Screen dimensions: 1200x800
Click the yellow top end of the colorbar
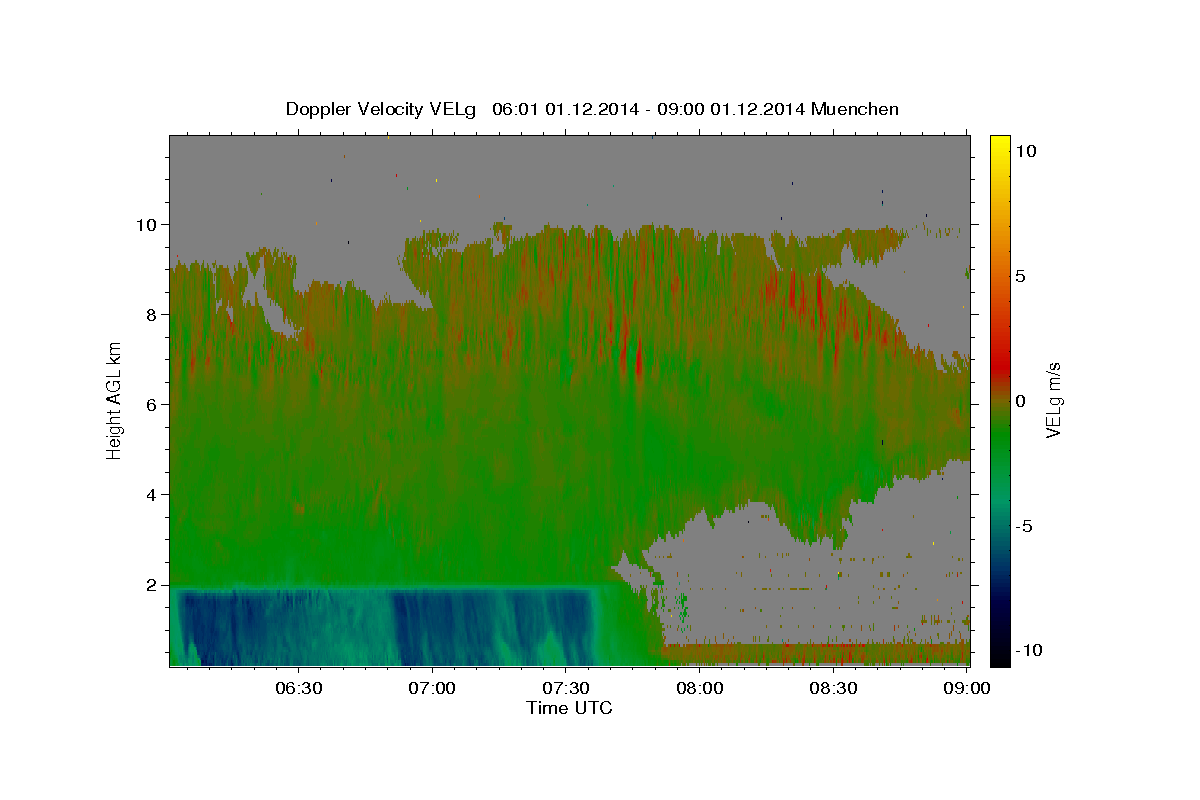(999, 146)
